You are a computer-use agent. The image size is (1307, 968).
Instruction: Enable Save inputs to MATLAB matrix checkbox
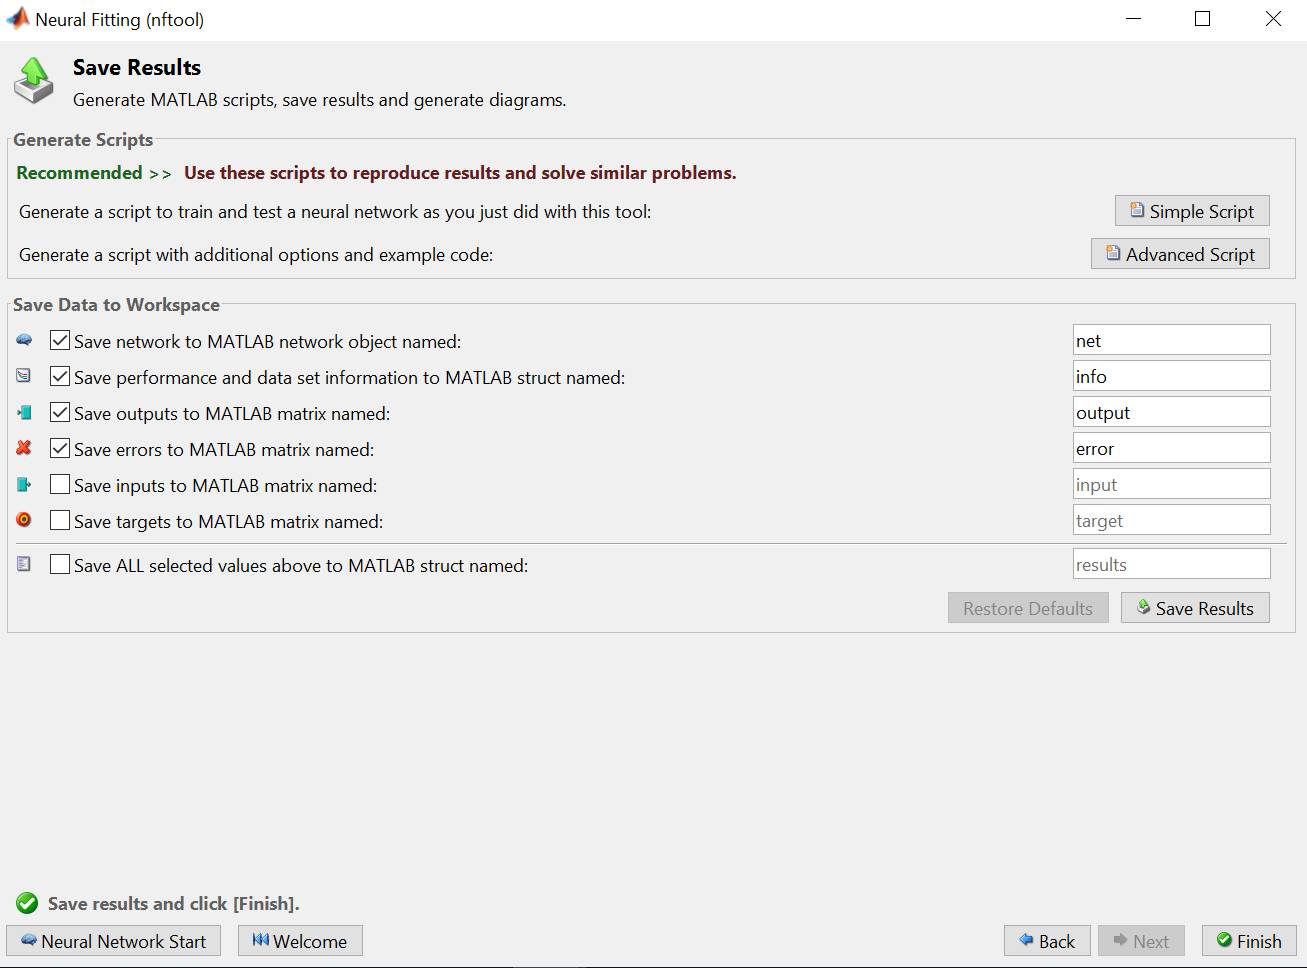pos(60,485)
